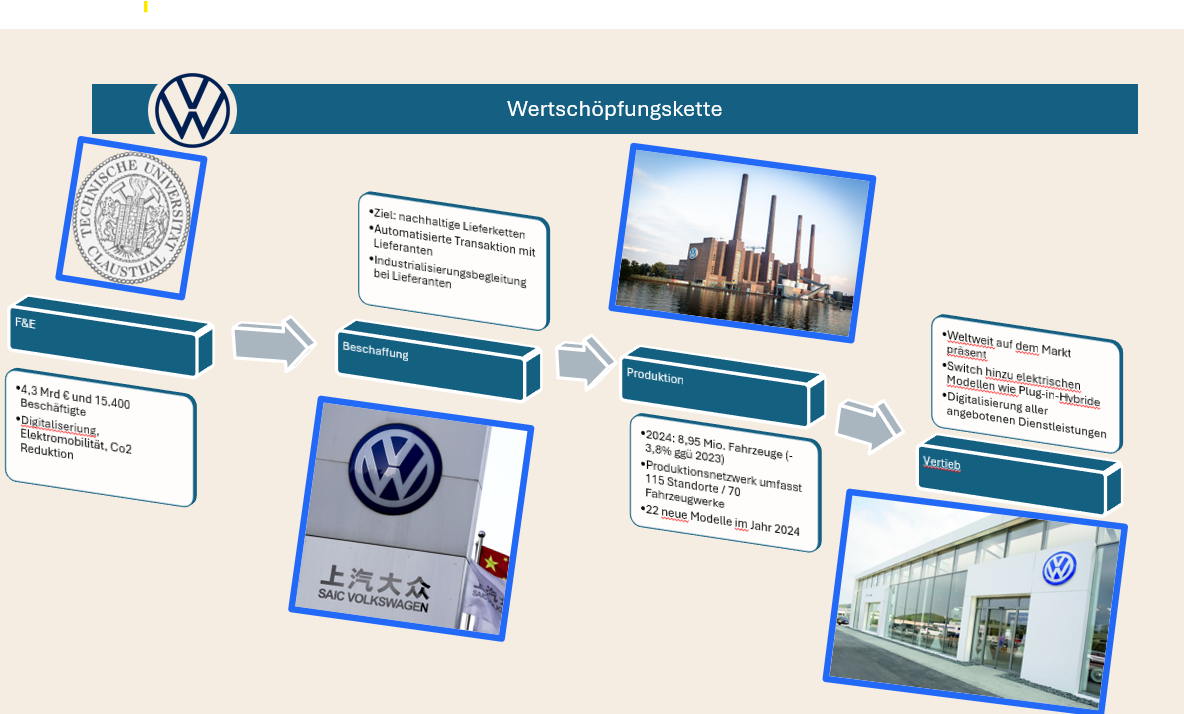Click the Volkswagen logo beside the title
The image size is (1184, 714).
(193, 109)
